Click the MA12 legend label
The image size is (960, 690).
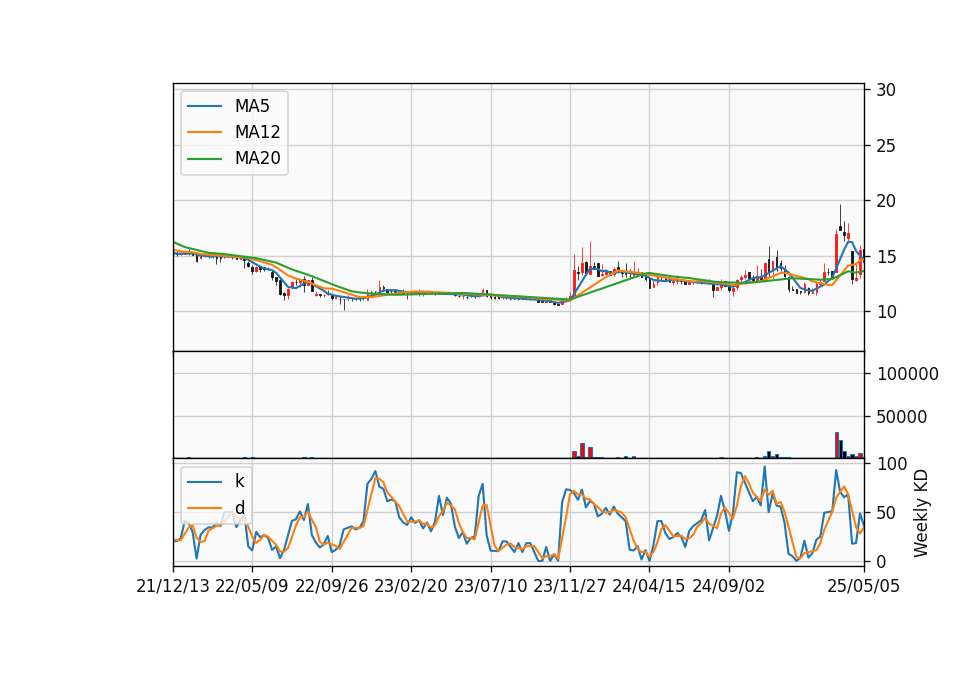point(257,132)
